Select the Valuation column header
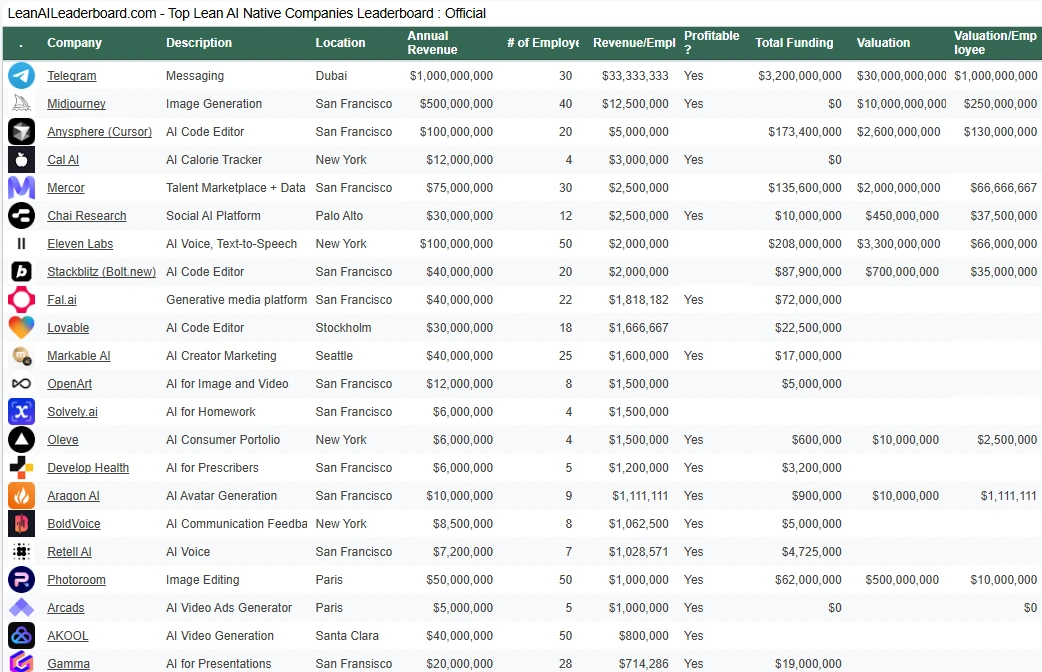 883,43
